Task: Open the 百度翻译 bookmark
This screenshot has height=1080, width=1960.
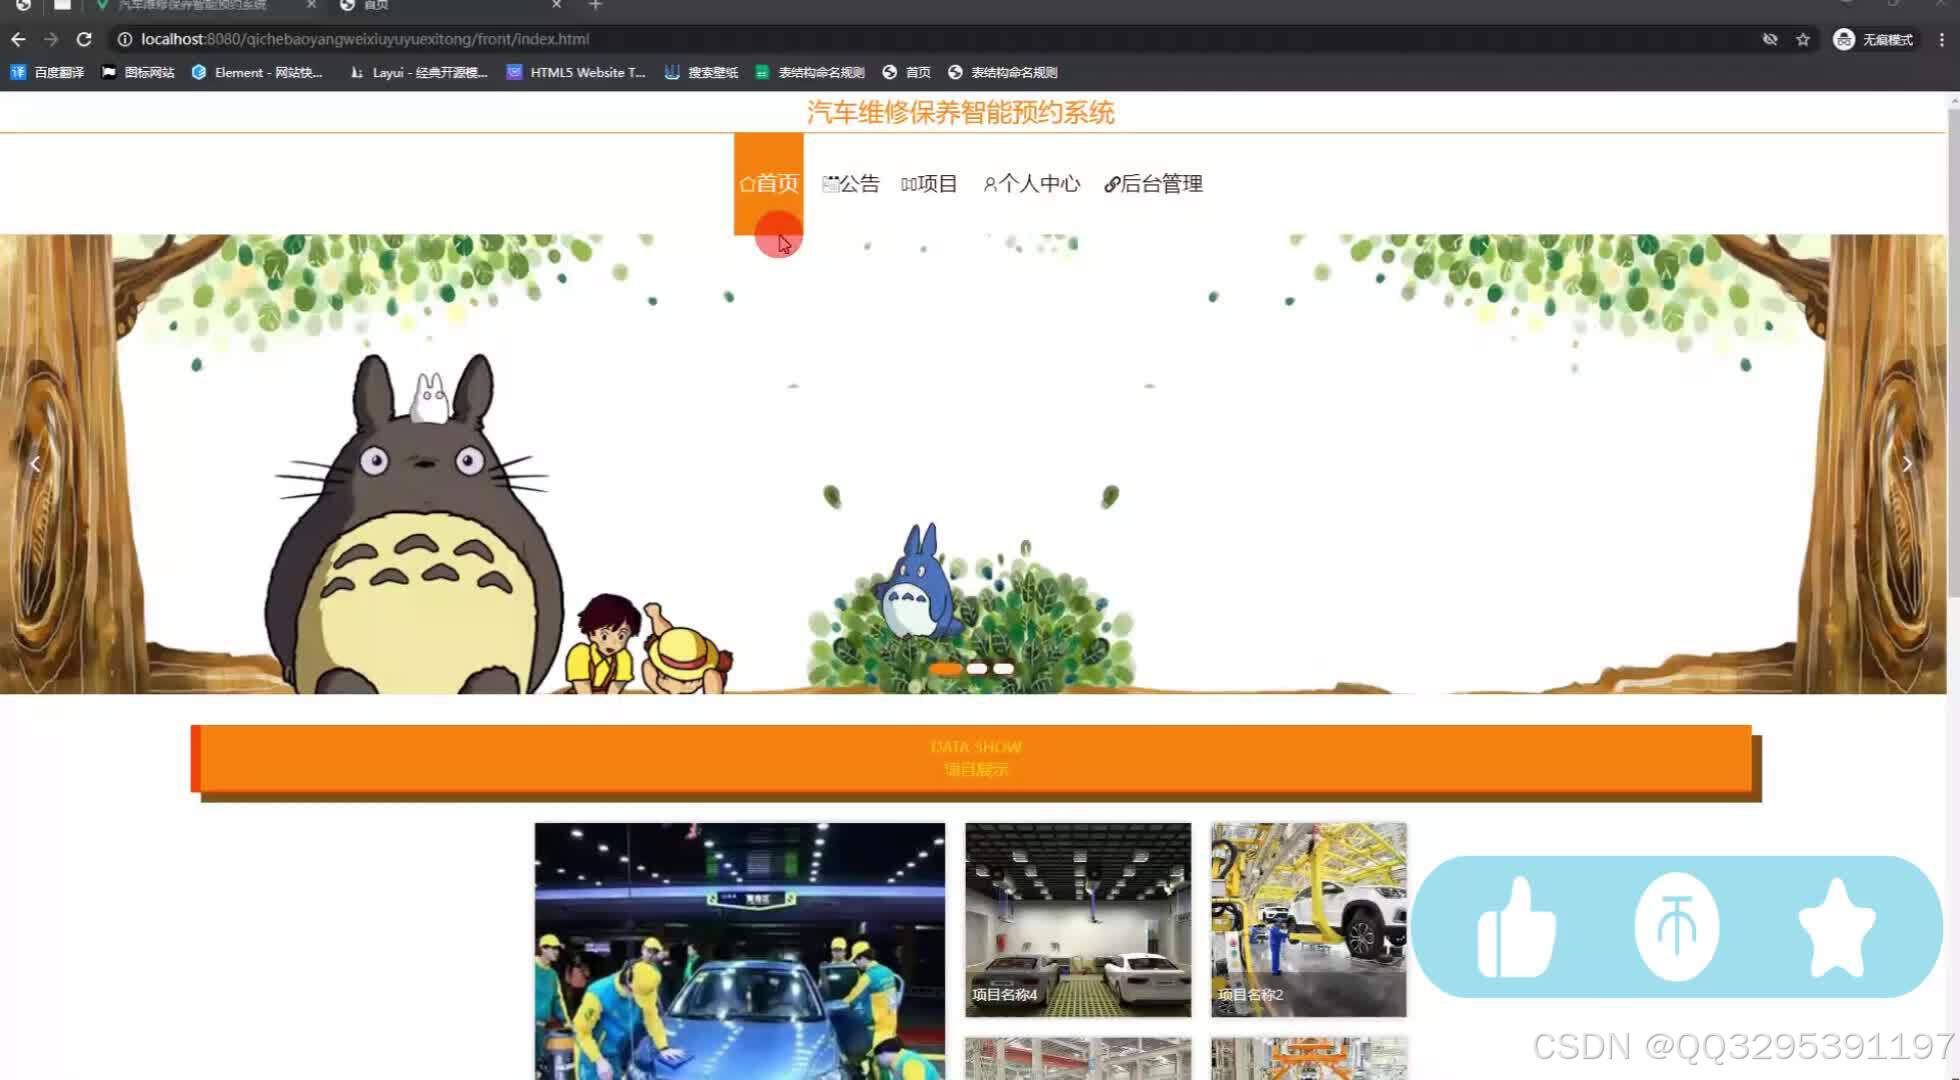Action: pos(48,72)
